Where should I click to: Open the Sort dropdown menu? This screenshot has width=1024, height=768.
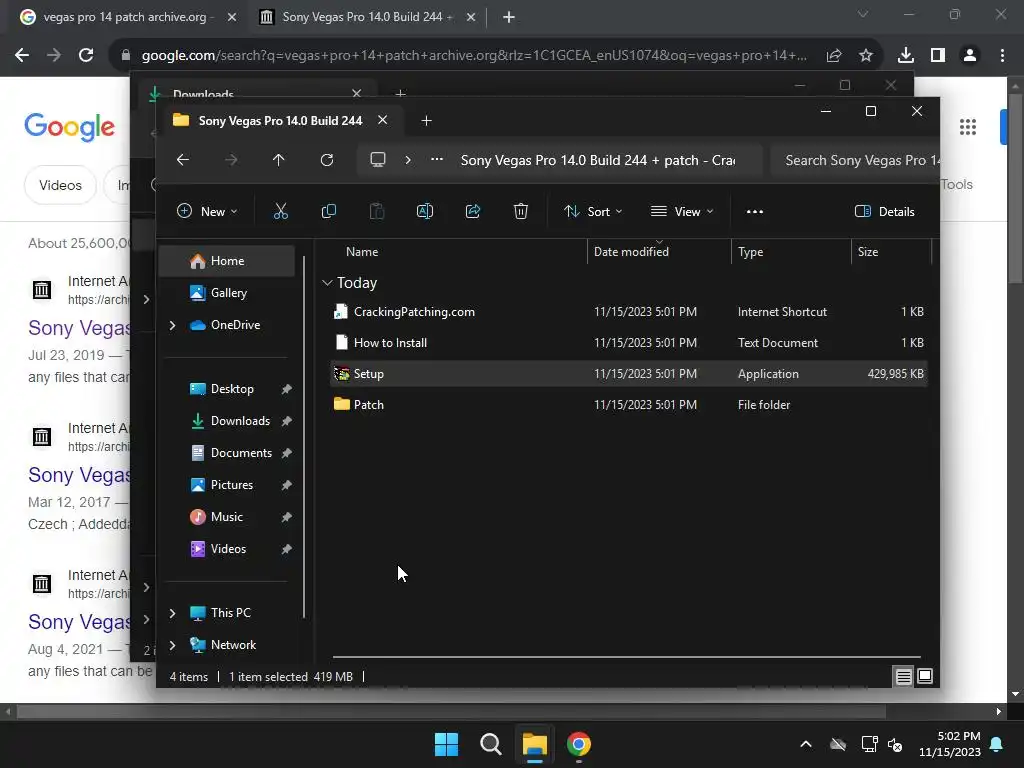pyautogui.click(x=593, y=212)
